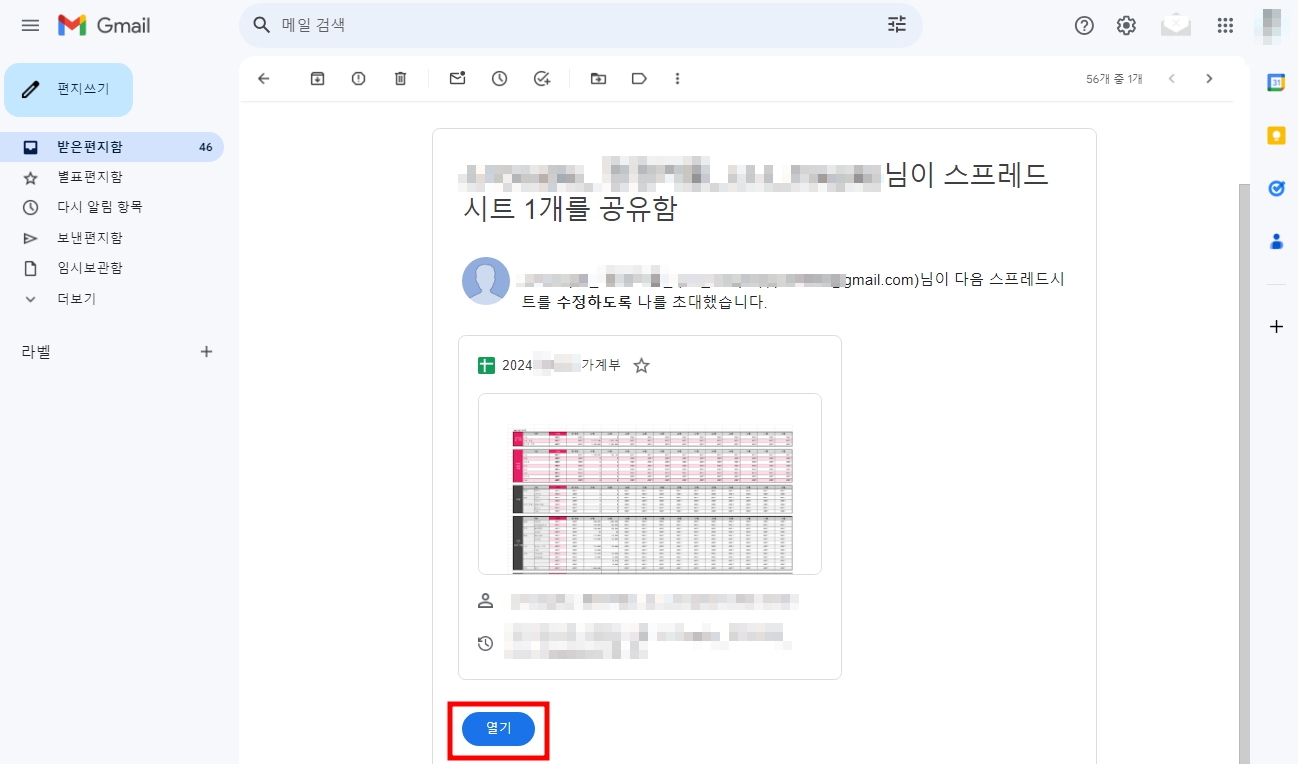Click inbox unread count 46
Screen dimensions: 1298x764
(x=205, y=147)
